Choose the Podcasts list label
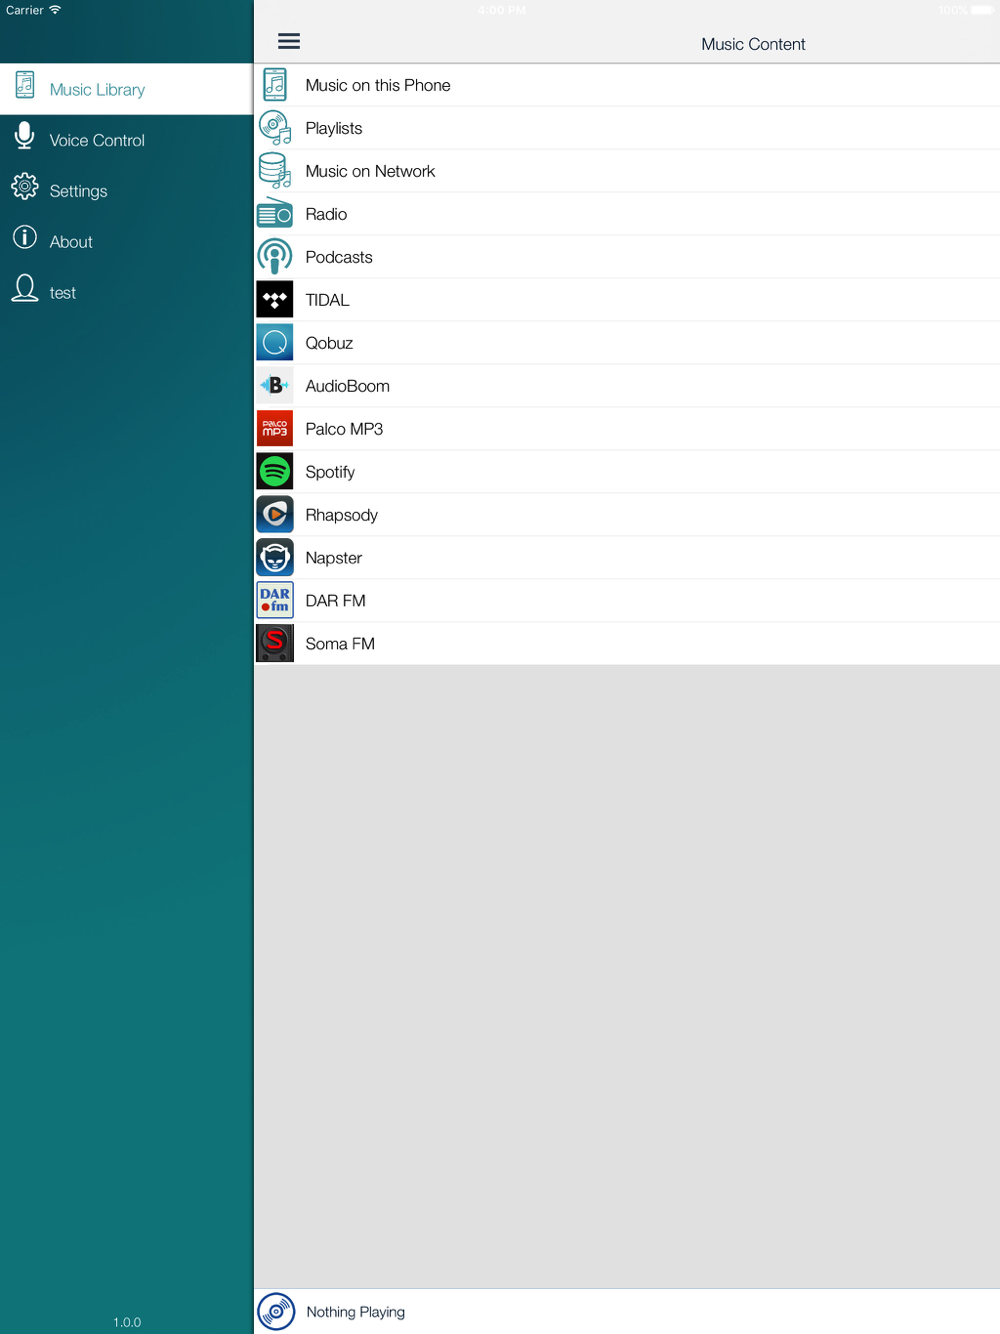The height and width of the screenshot is (1334, 1000). coord(339,257)
